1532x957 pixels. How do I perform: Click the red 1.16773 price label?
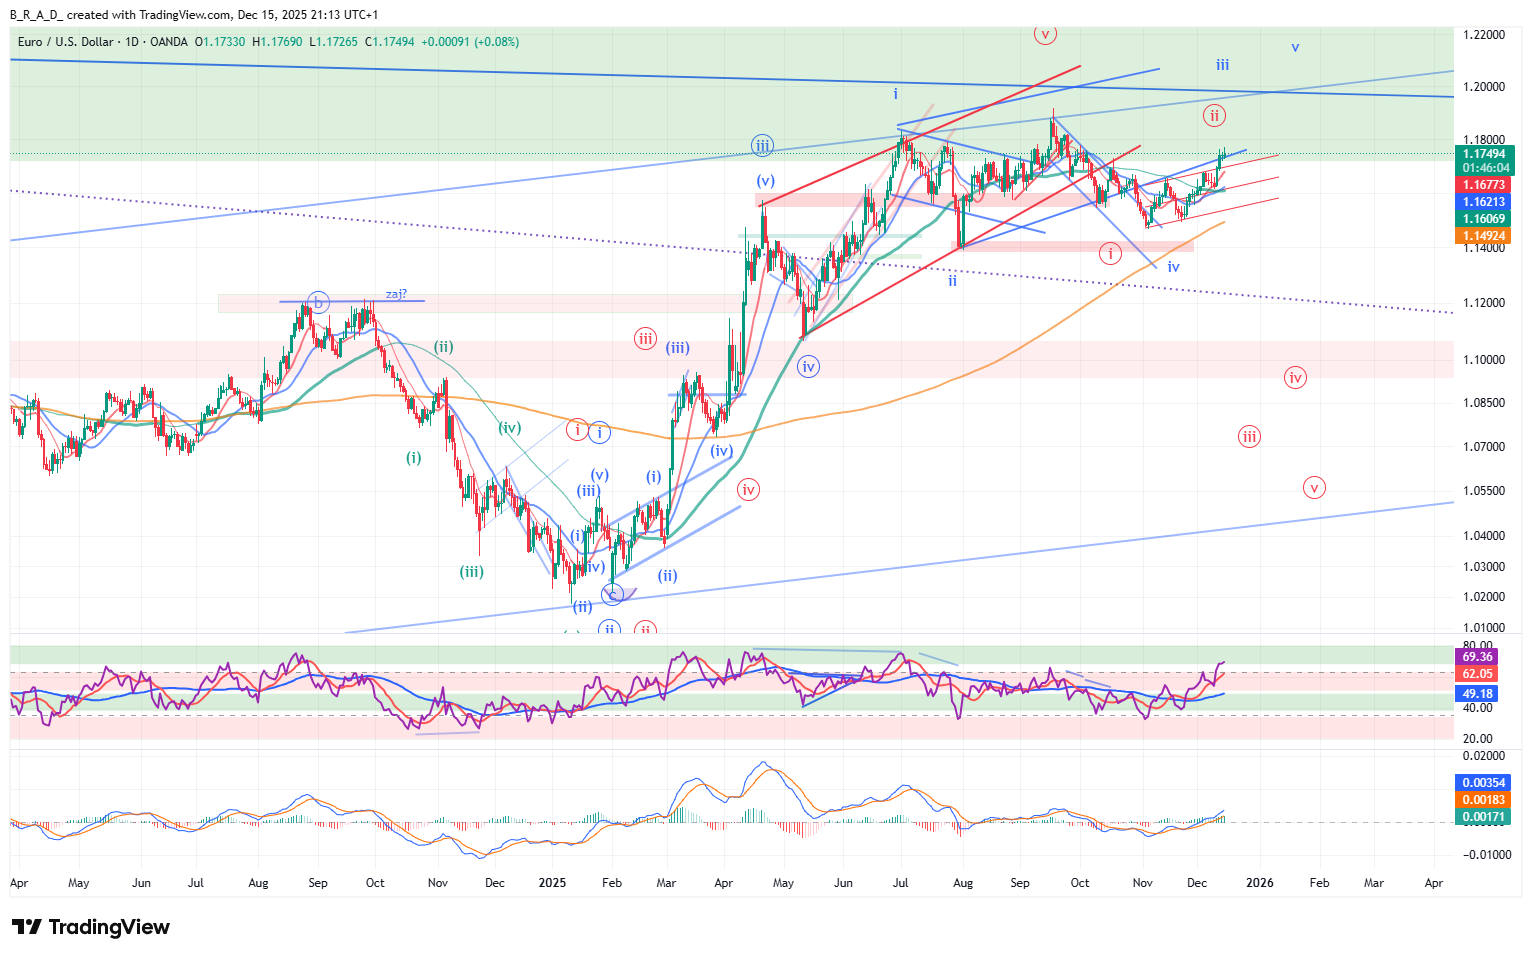[x=1484, y=185]
